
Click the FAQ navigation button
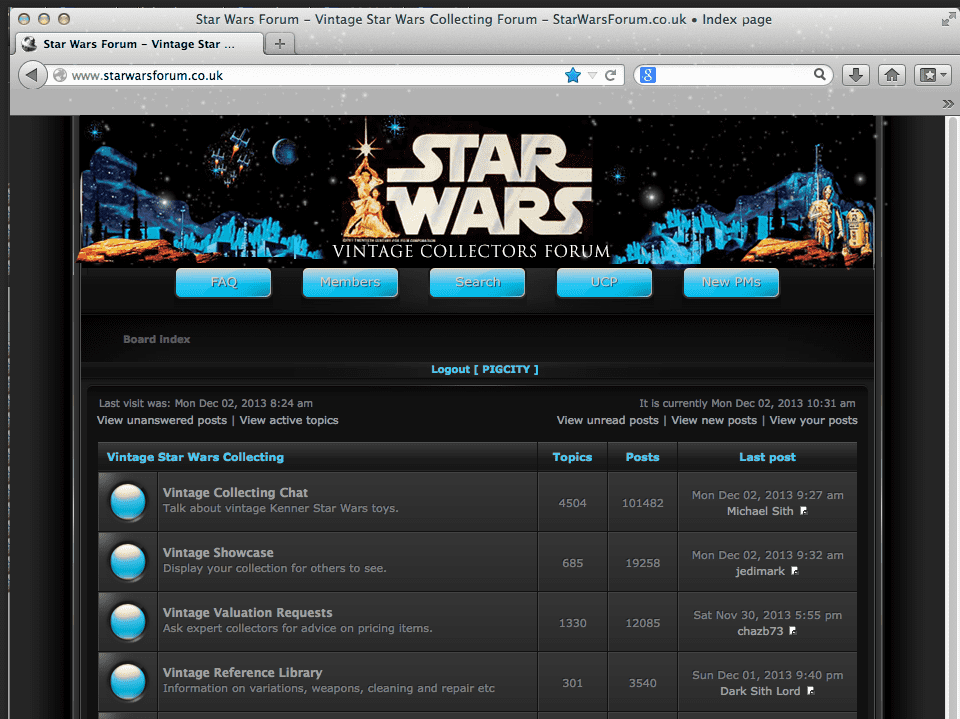point(223,282)
